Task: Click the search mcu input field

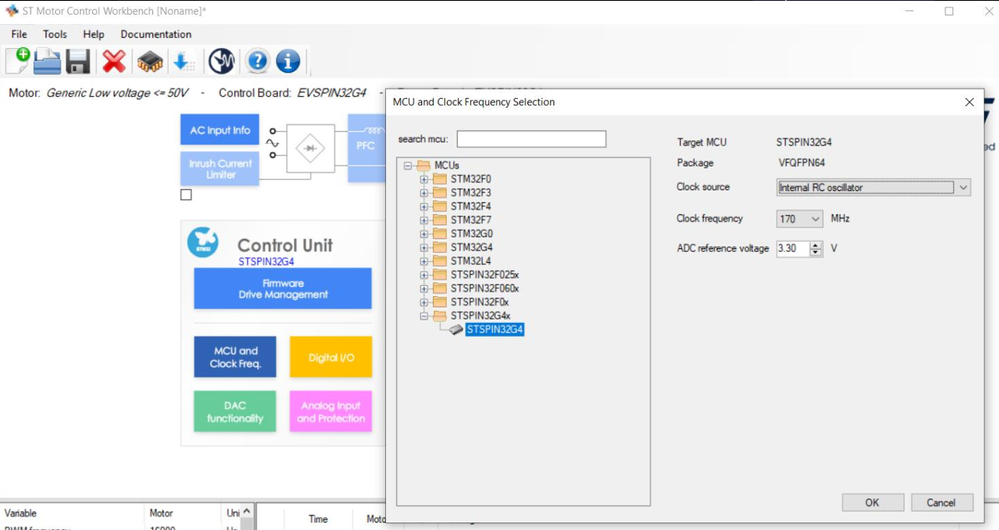Action: pos(531,139)
